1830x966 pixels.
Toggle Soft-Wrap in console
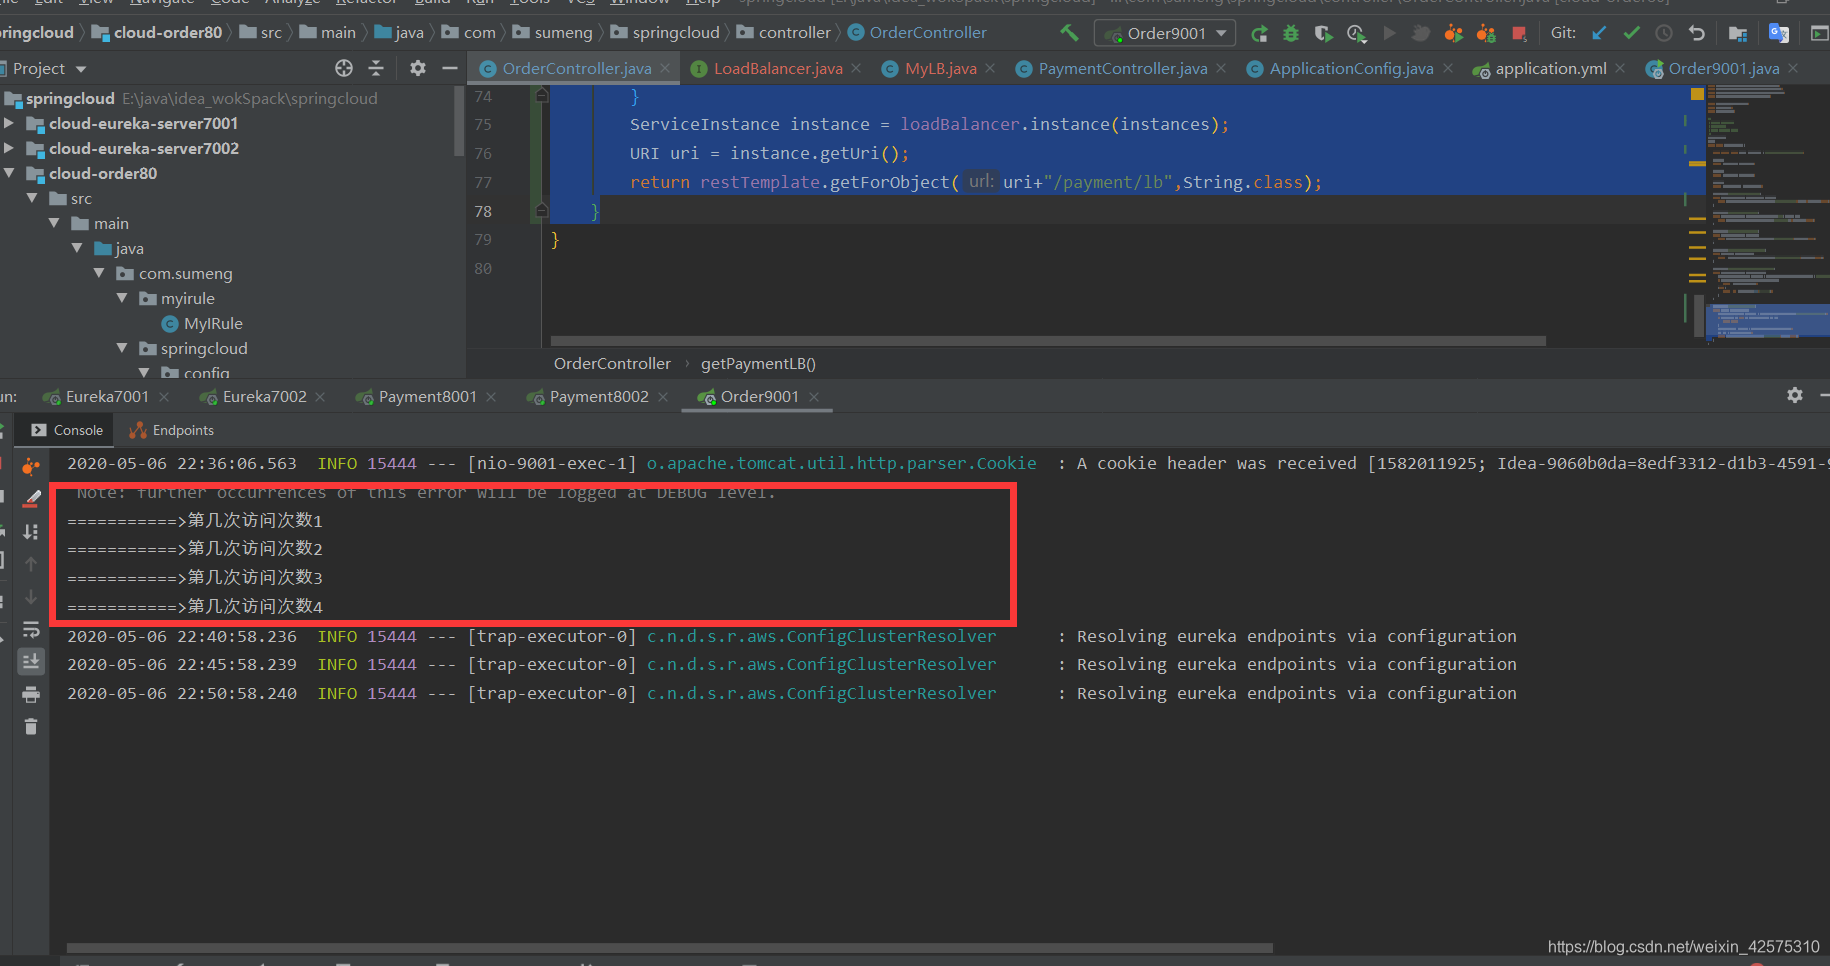(x=31, y=629)
